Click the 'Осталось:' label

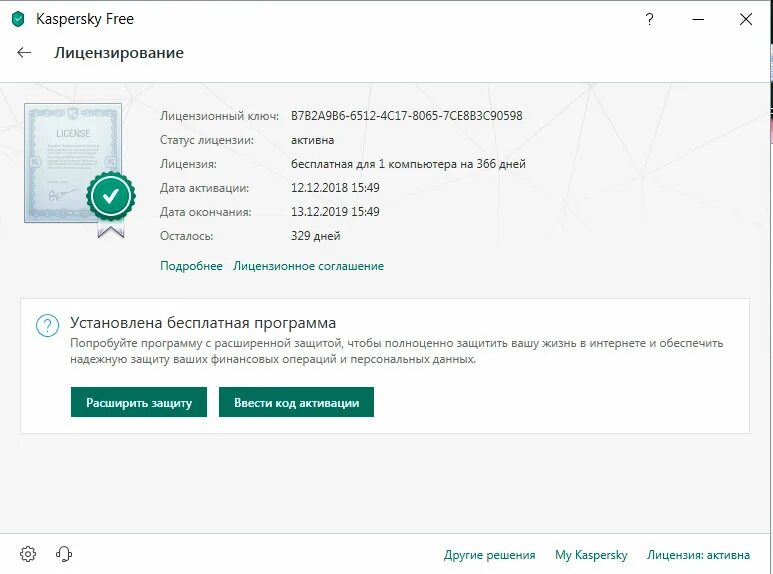click(x=186, y=236)
